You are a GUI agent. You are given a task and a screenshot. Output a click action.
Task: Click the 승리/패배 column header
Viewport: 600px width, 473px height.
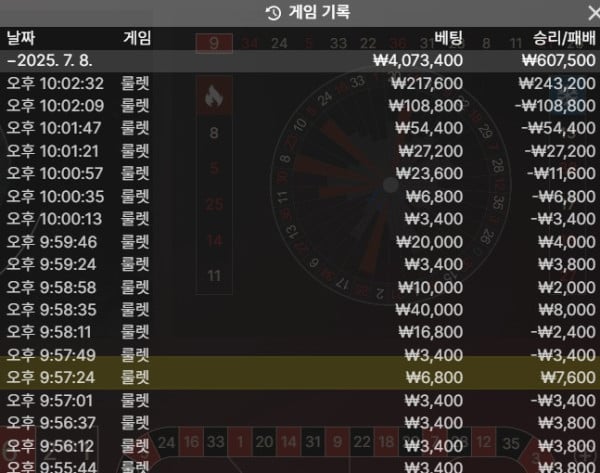pyautogui.click(x=564, y=38)
